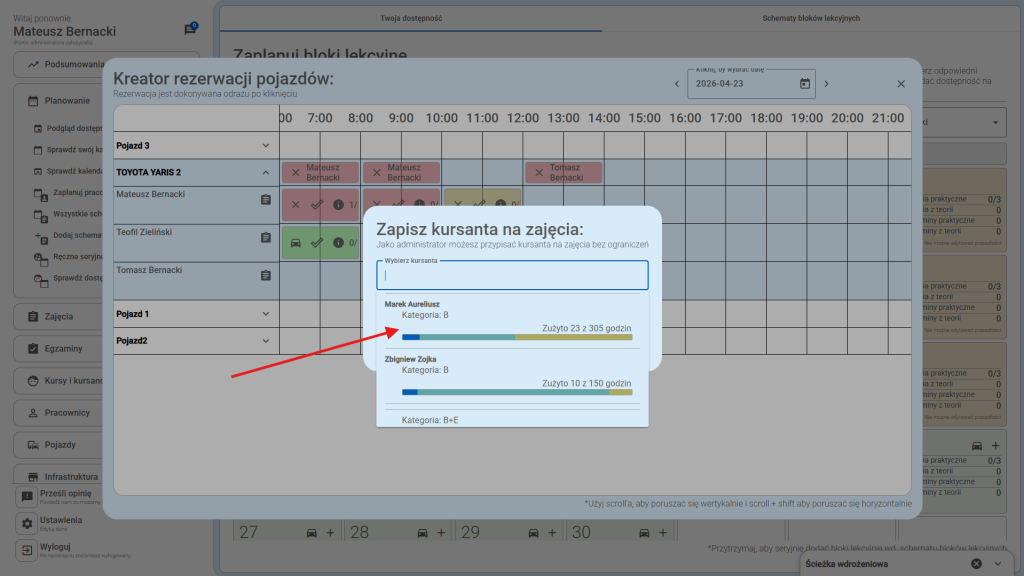
Task: Switch to Schematy bloków lekcyjnych tab
Action: pyautogui.click(x=810, y=18)
